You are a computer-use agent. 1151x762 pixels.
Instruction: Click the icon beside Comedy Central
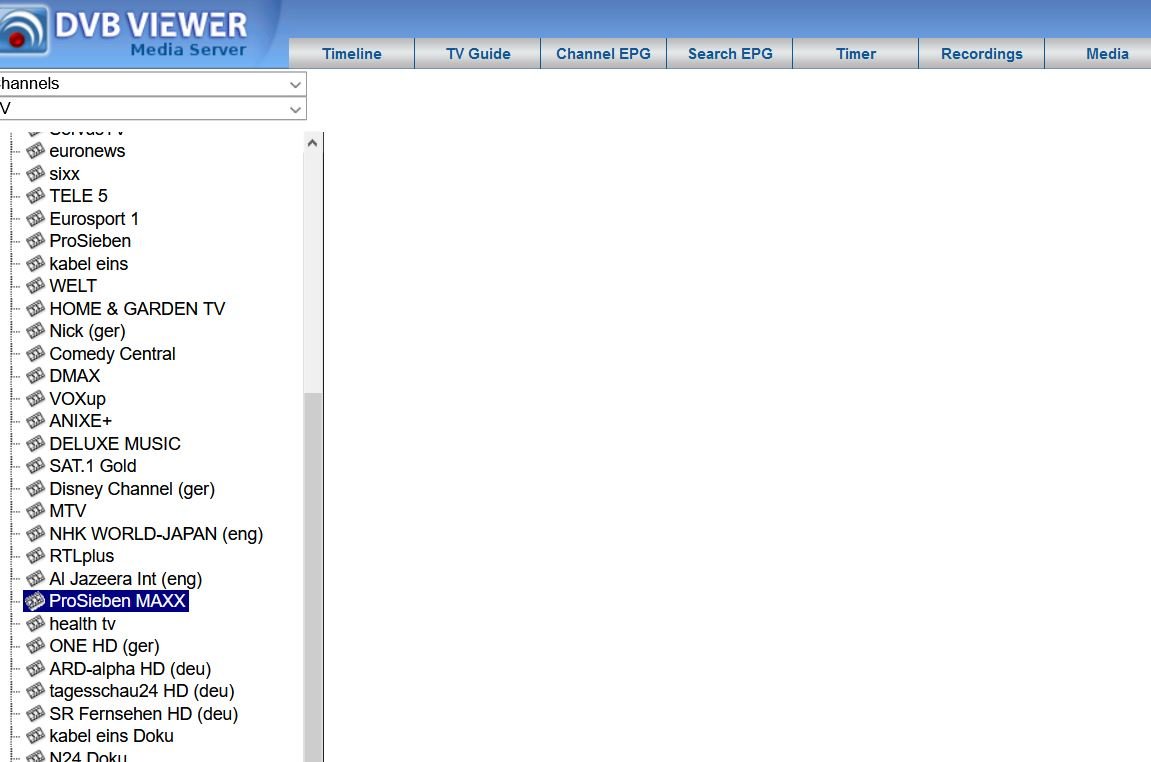36,354
